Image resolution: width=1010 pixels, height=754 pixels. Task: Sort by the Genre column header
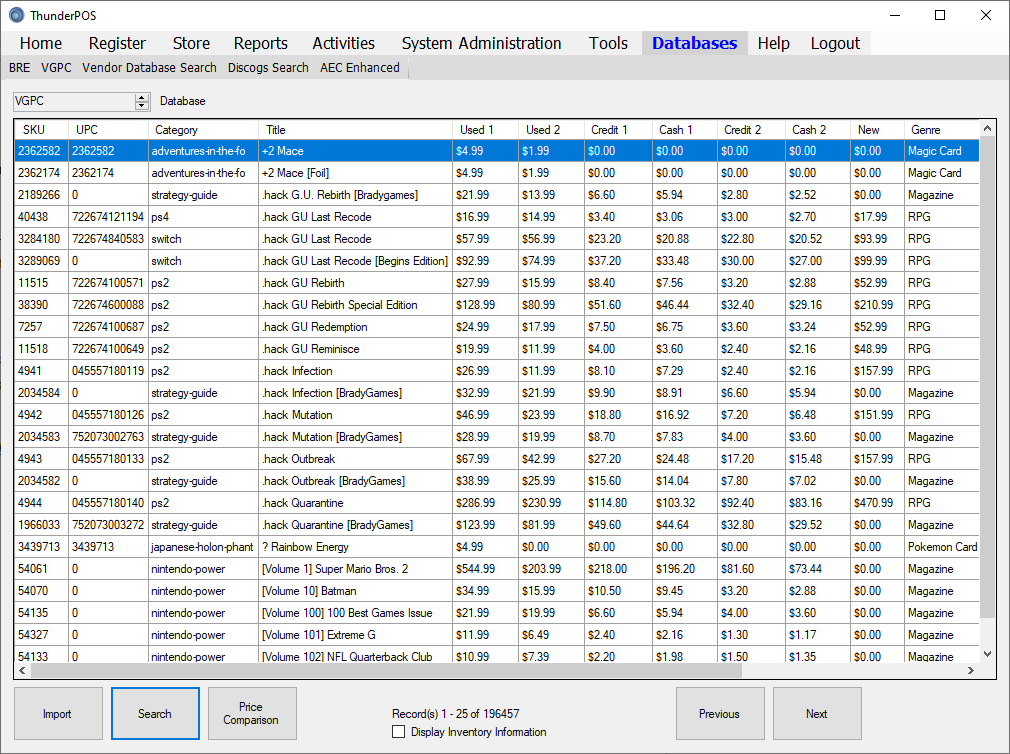941,129
